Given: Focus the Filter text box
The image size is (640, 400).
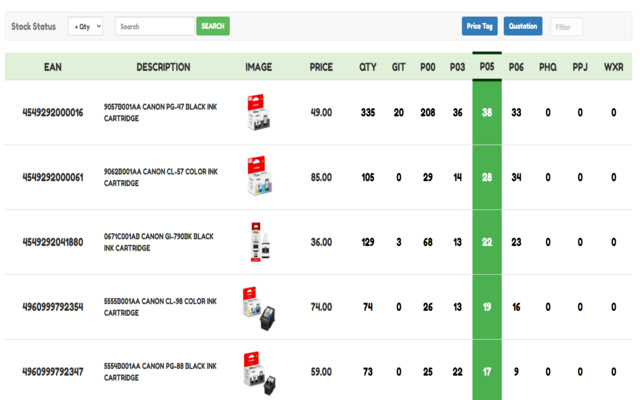Looking at the screenshot, I should click(566, 27).
